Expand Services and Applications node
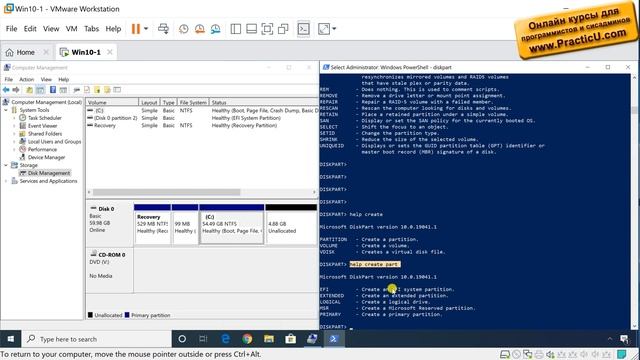The image size is (640, 360). point(6,181)
